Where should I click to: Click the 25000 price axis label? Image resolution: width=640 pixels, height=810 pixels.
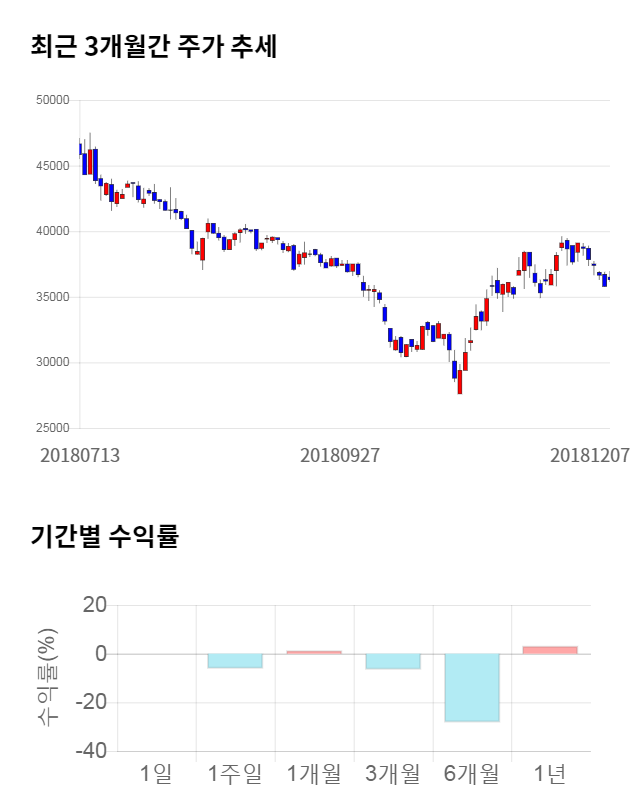click(51, 428)
